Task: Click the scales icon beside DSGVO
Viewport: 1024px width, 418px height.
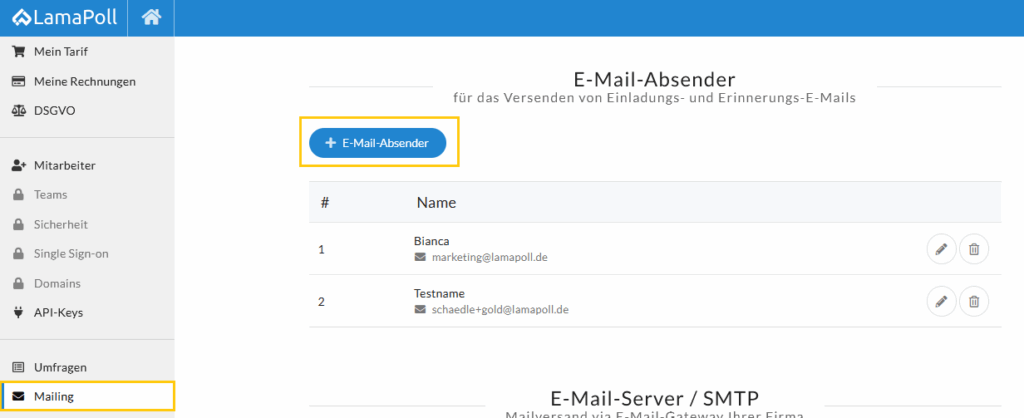Action: (18, 111)
